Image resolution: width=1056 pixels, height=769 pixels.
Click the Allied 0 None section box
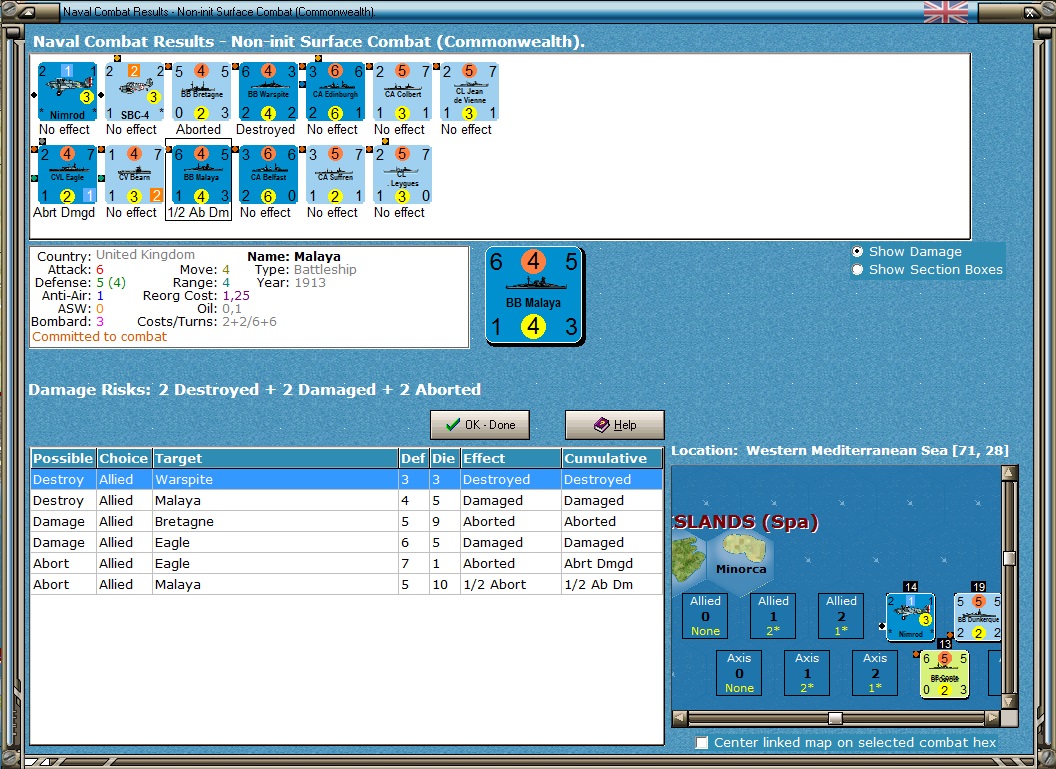tap(705, 615)
